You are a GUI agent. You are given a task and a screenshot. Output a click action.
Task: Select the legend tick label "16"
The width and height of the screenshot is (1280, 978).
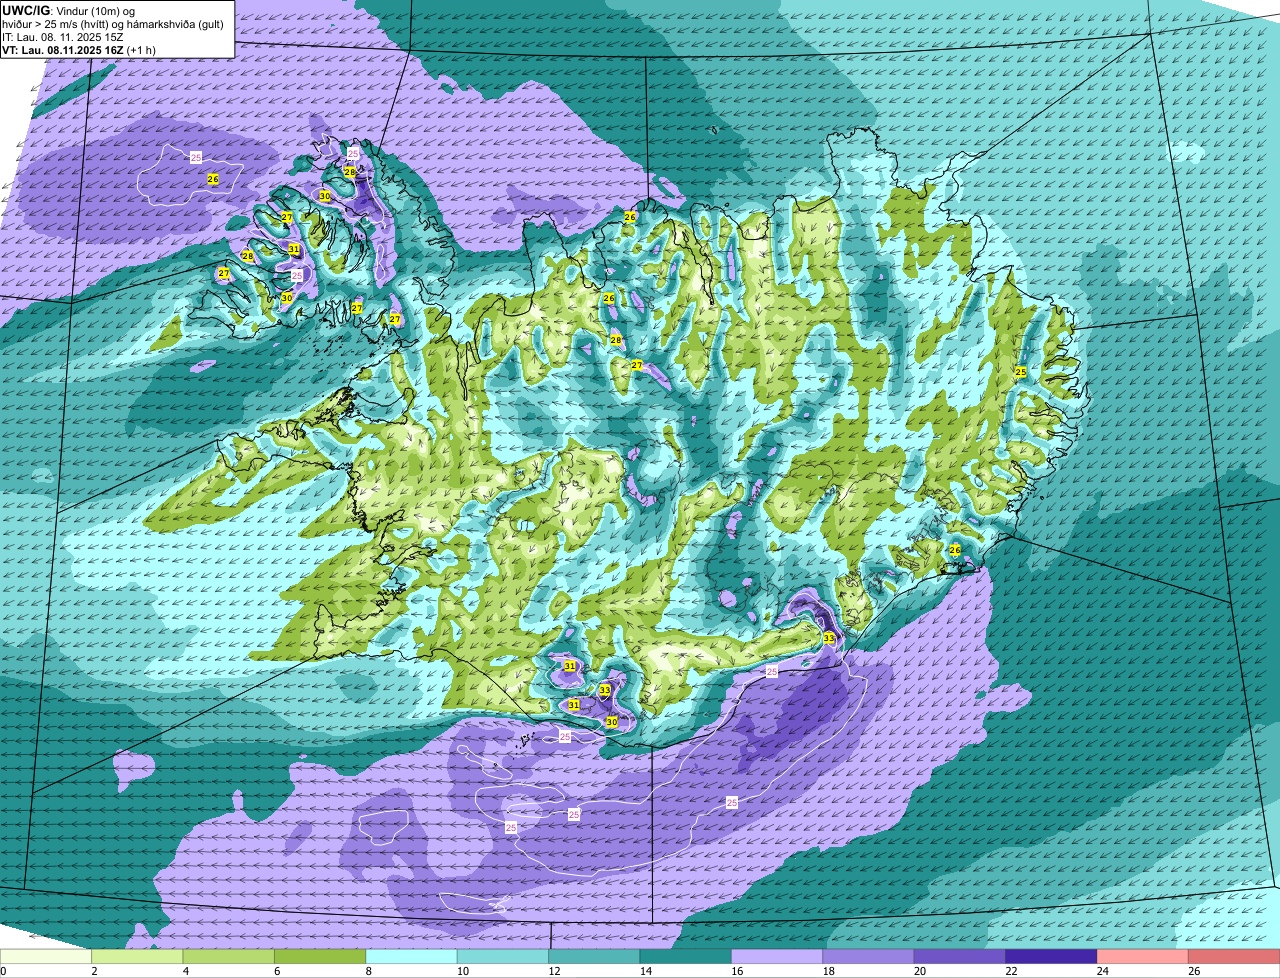(736, 971)
